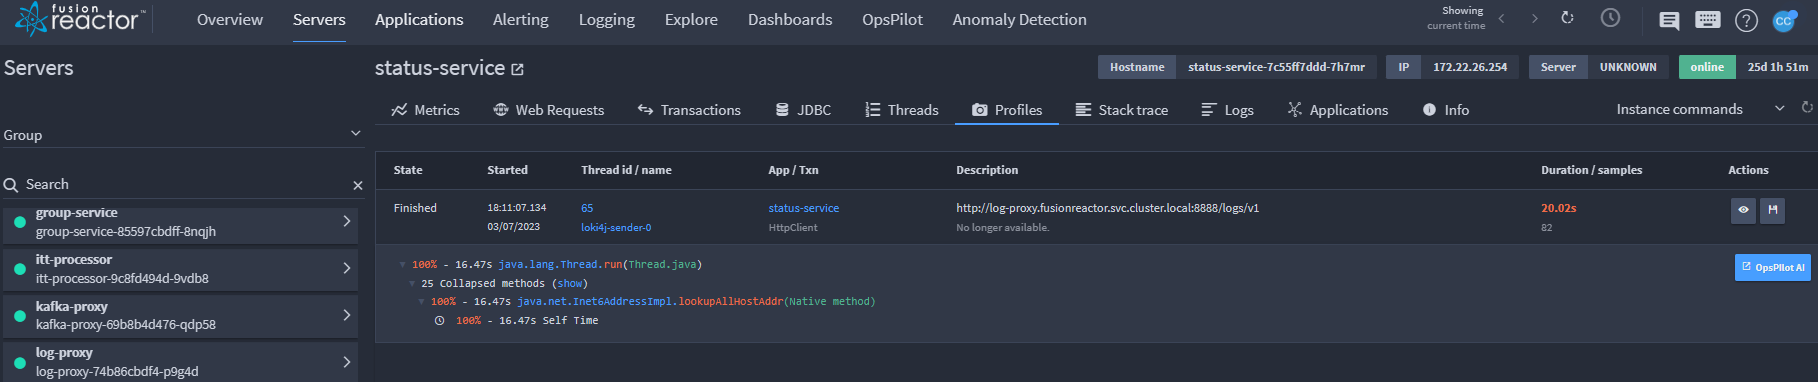Expand the log-proxy server chevron
This screenshot has width=1818, height=382.
tap(347, 361)
